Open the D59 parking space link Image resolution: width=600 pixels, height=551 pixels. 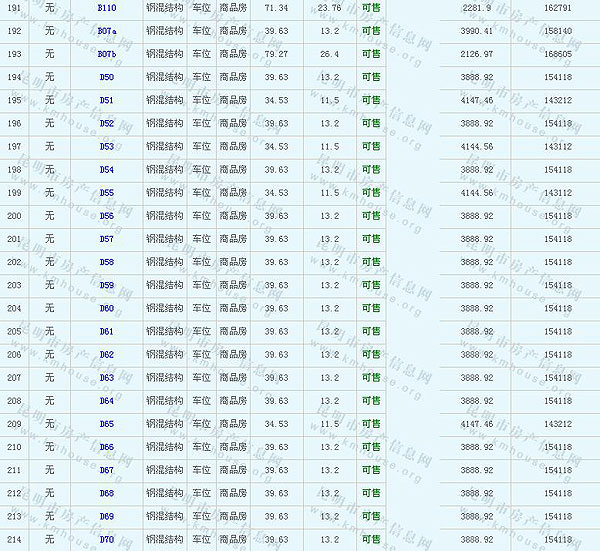click(x=107, y=285)
